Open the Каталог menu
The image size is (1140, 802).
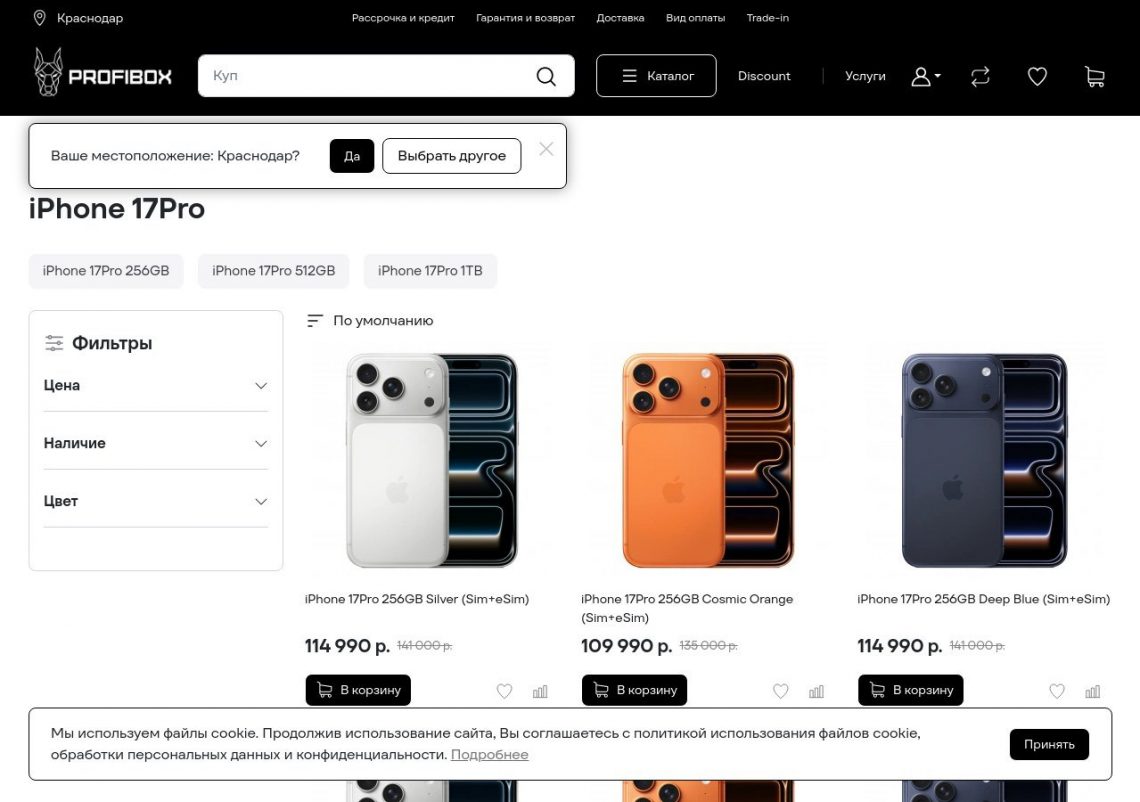656,76
